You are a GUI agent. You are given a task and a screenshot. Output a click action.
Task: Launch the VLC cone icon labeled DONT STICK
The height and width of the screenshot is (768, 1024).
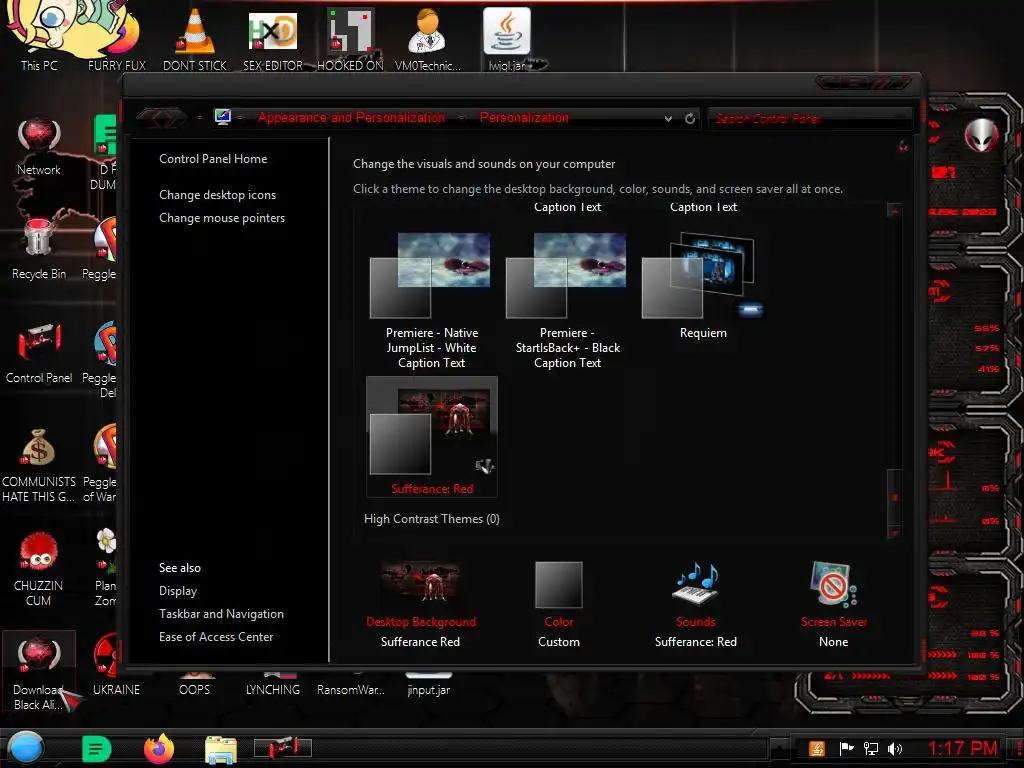pyautogui.click(x=195, y=39)
